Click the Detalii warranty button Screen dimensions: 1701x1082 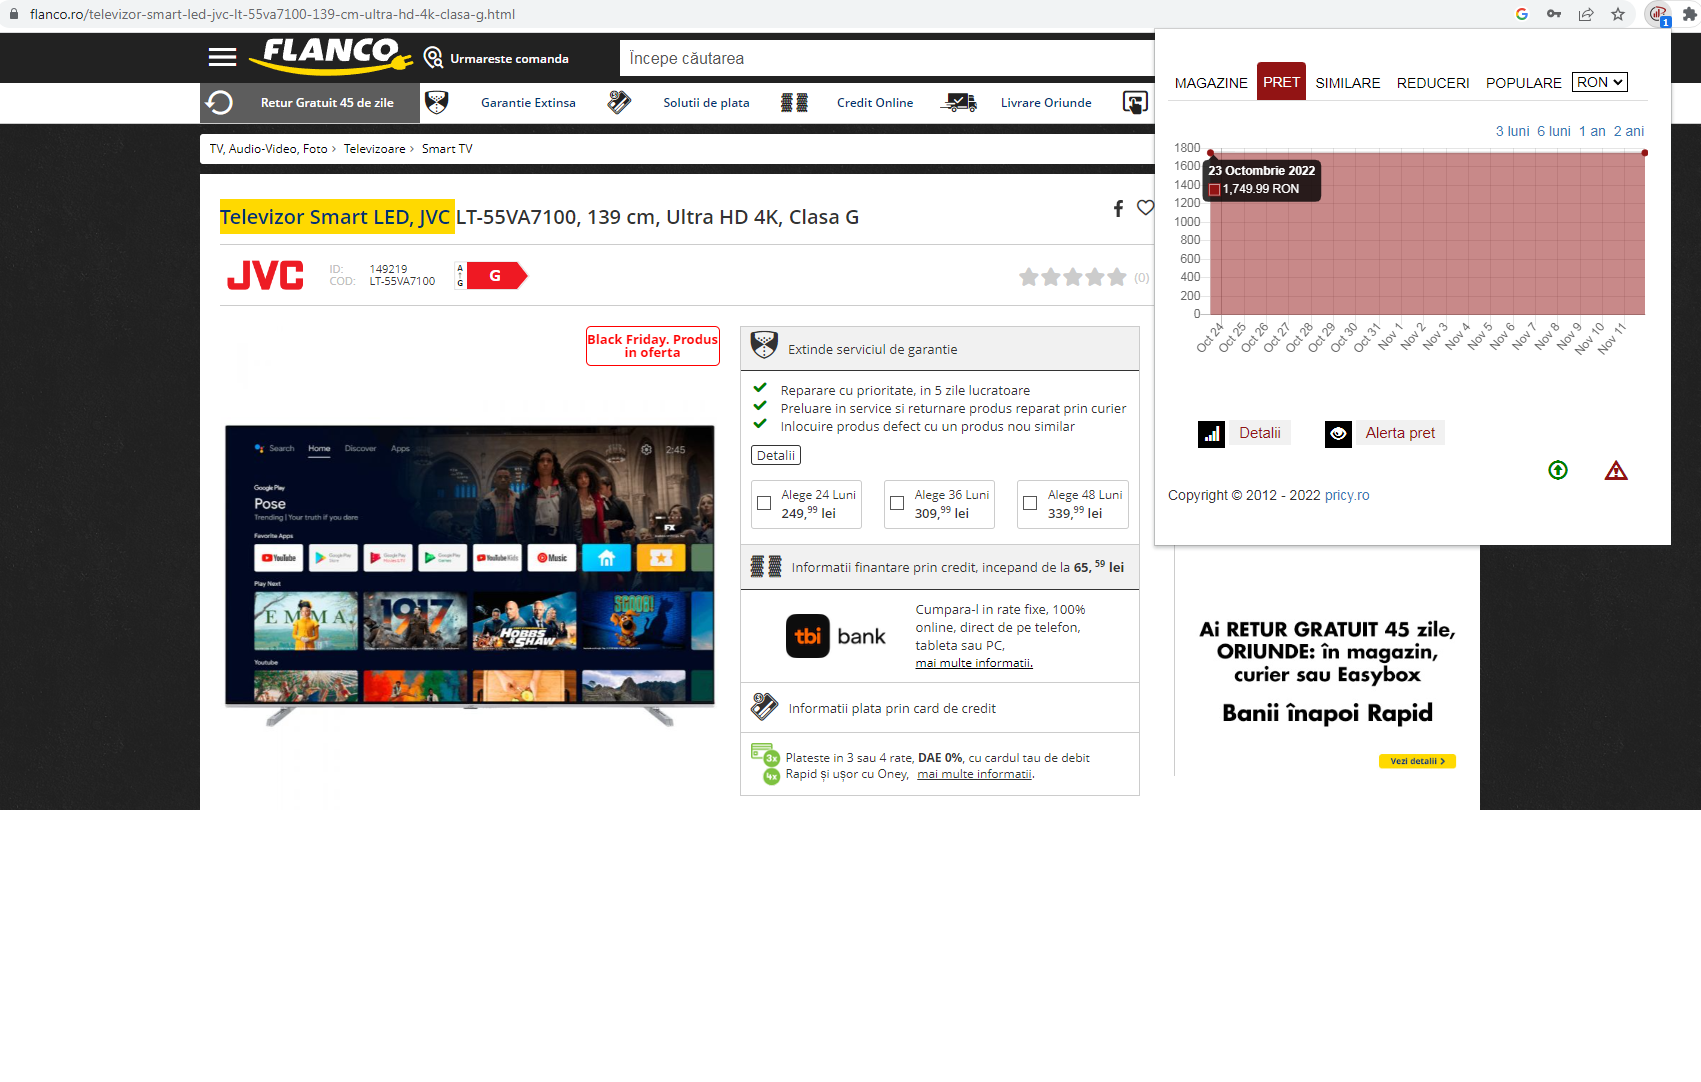[776, 455]
